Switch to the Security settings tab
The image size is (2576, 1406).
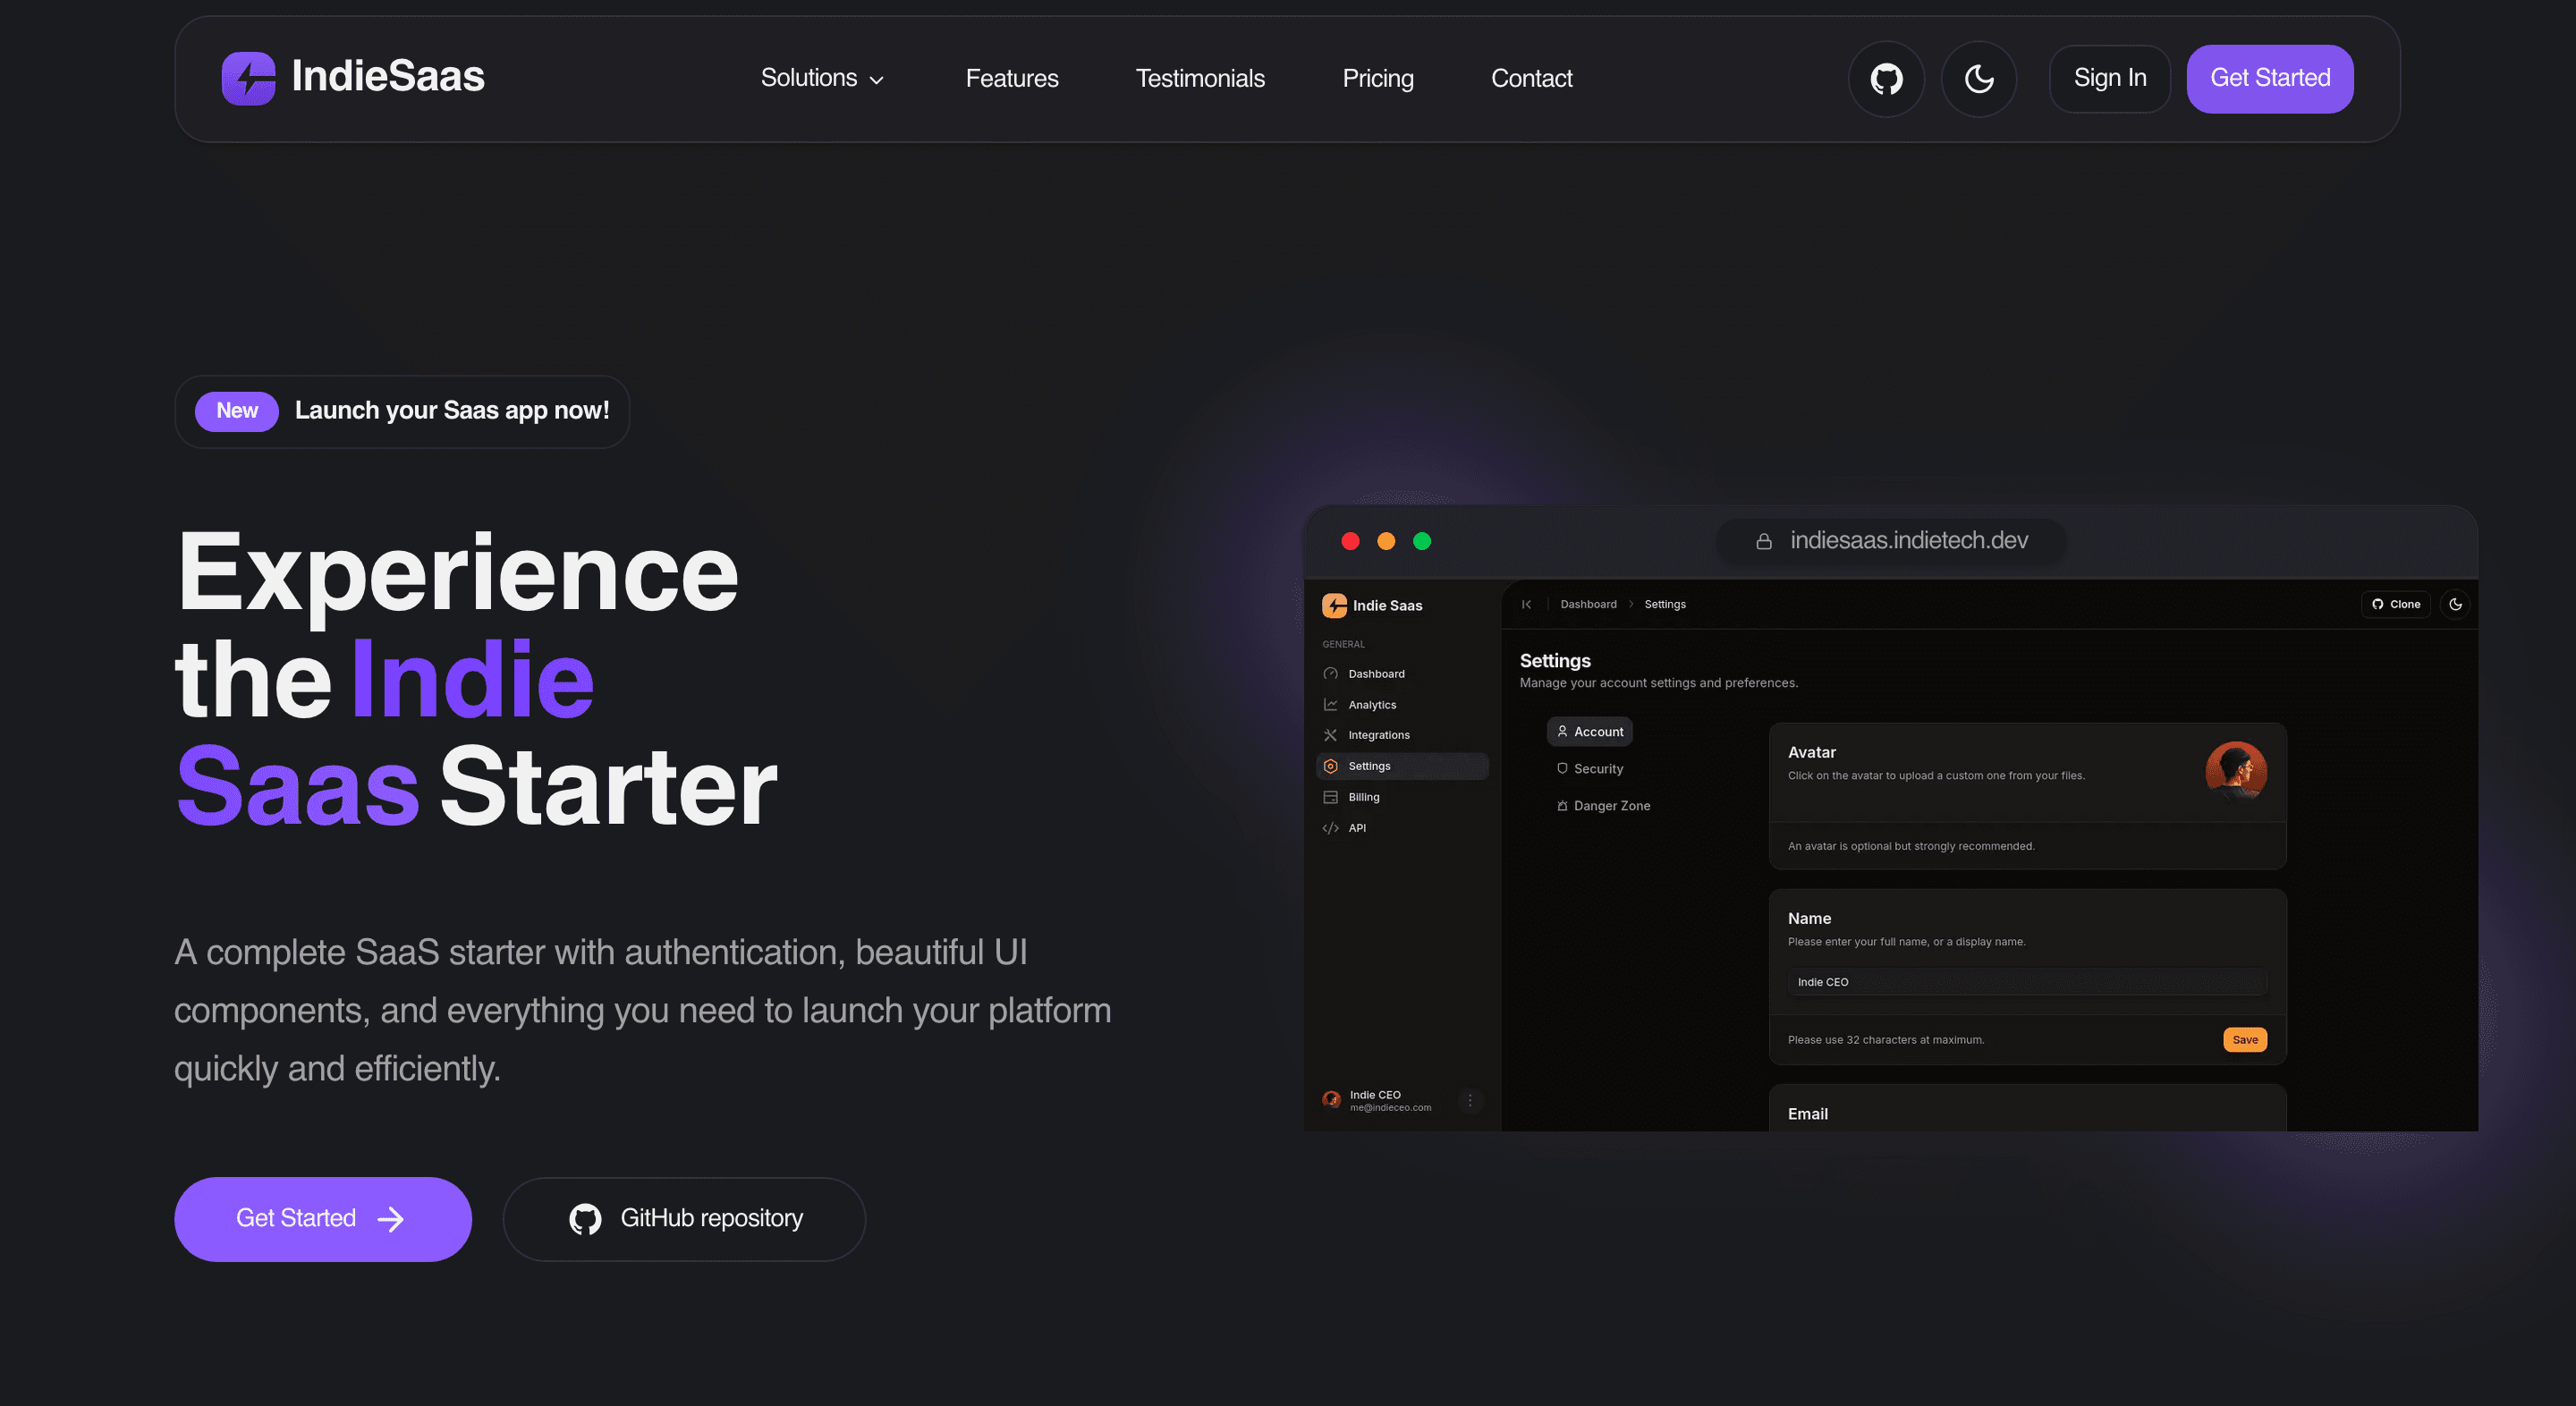pos(1590,769)
